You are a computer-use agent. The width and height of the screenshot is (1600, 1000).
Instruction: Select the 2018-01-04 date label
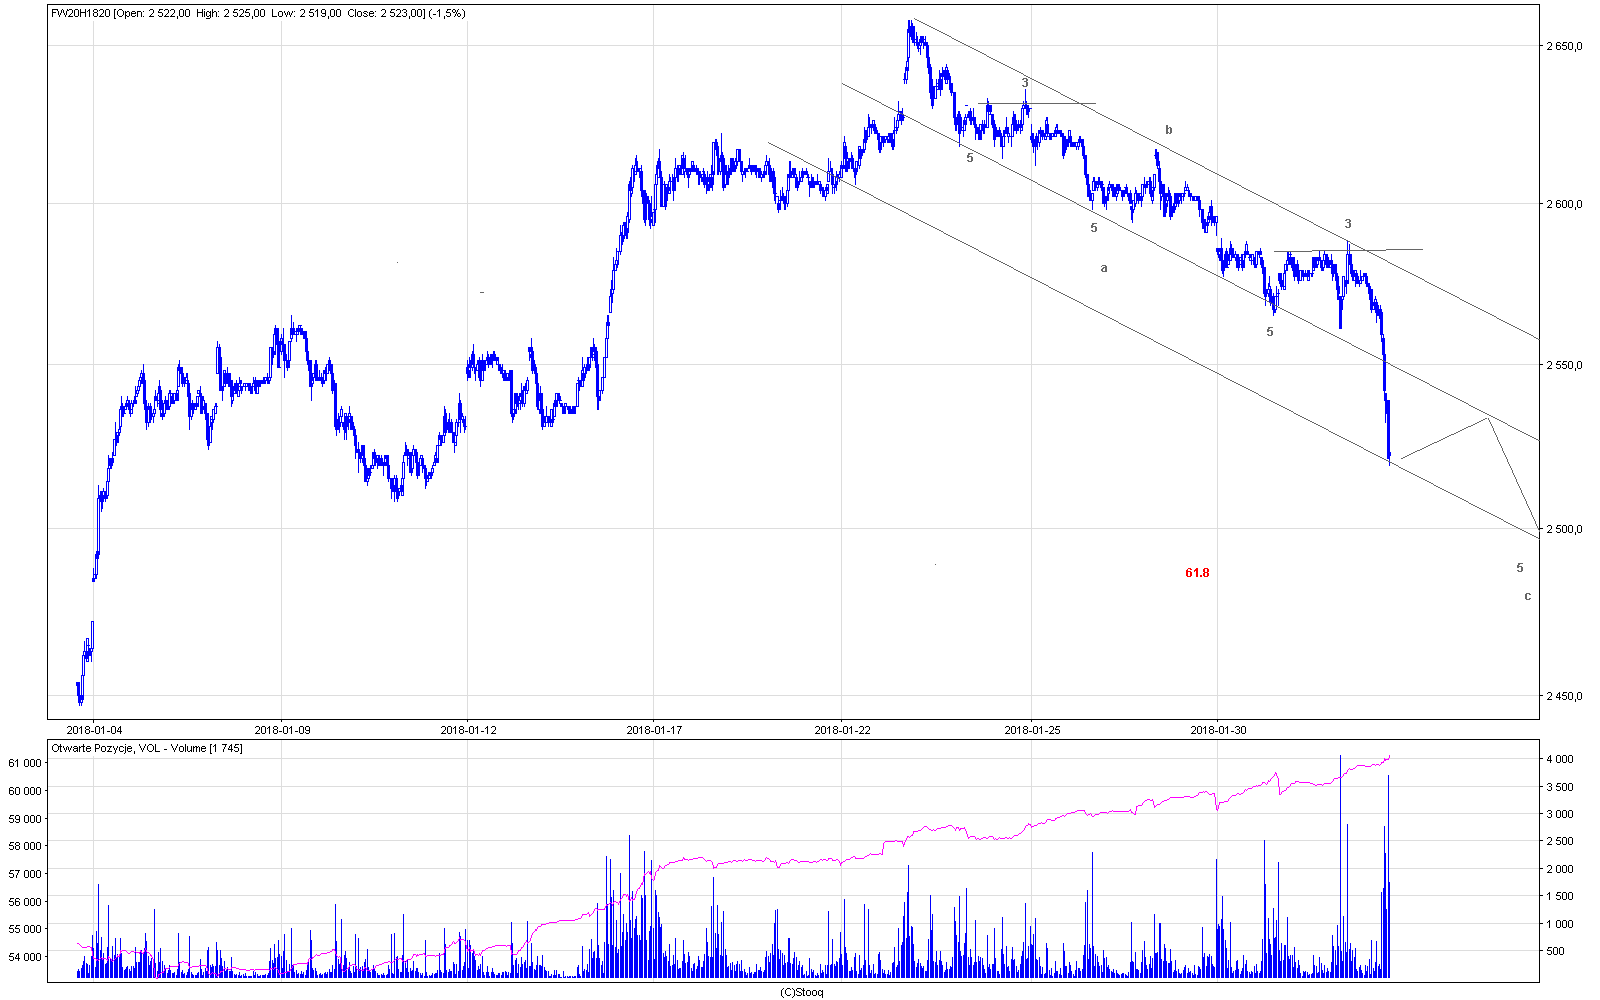94,730
